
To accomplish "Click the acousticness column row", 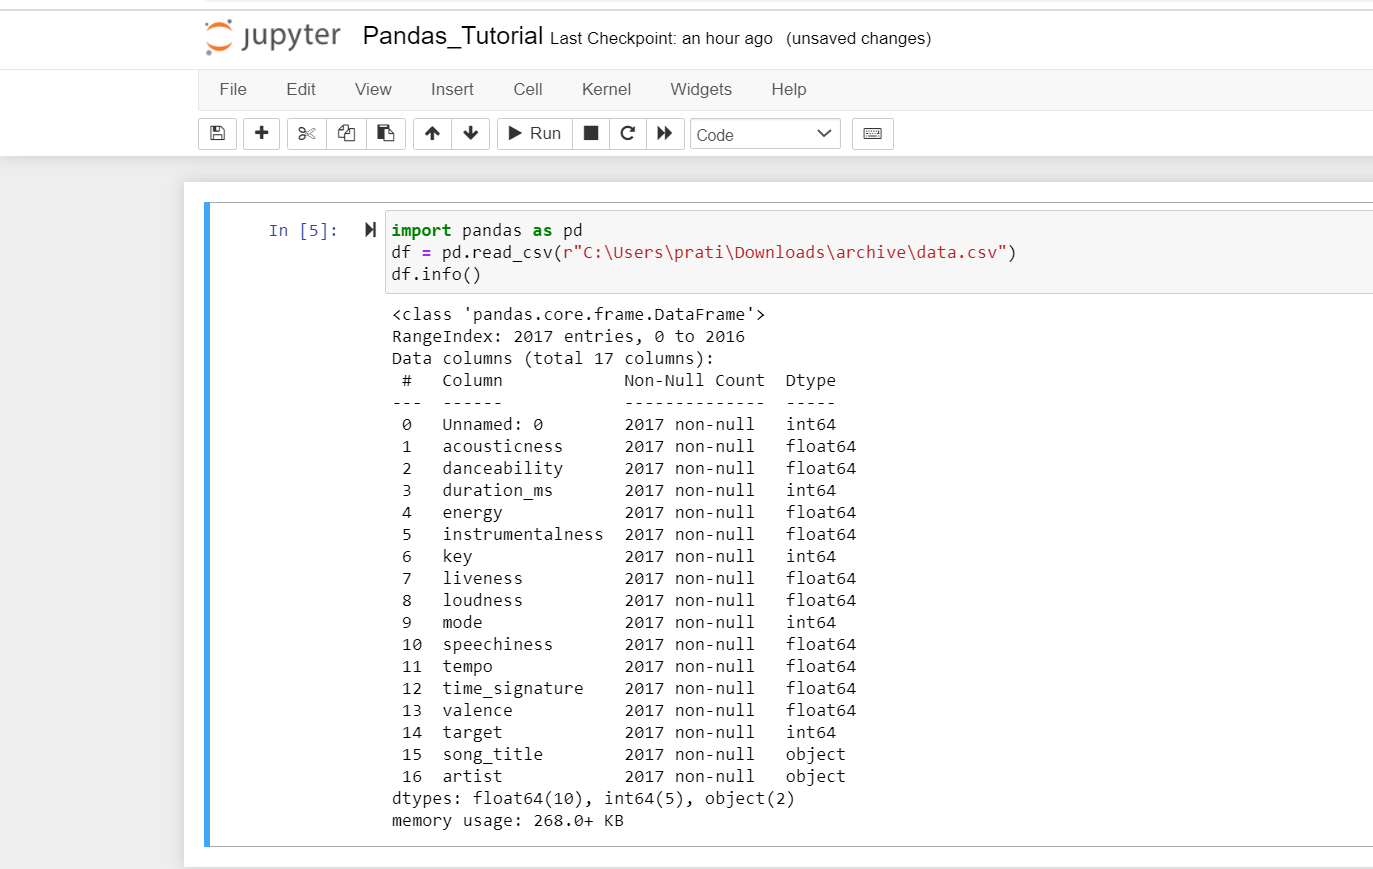I will [x=629, y=446].
